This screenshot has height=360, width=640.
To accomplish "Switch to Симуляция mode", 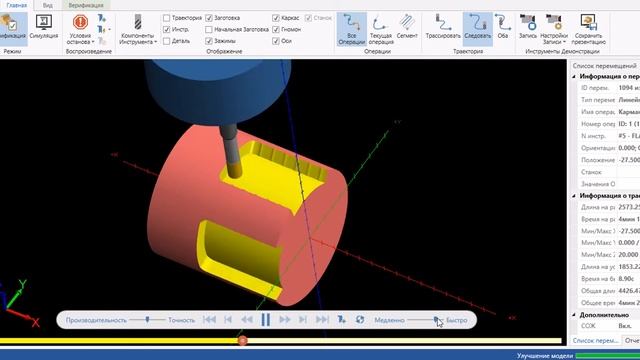I will click(x=44, y=27).
